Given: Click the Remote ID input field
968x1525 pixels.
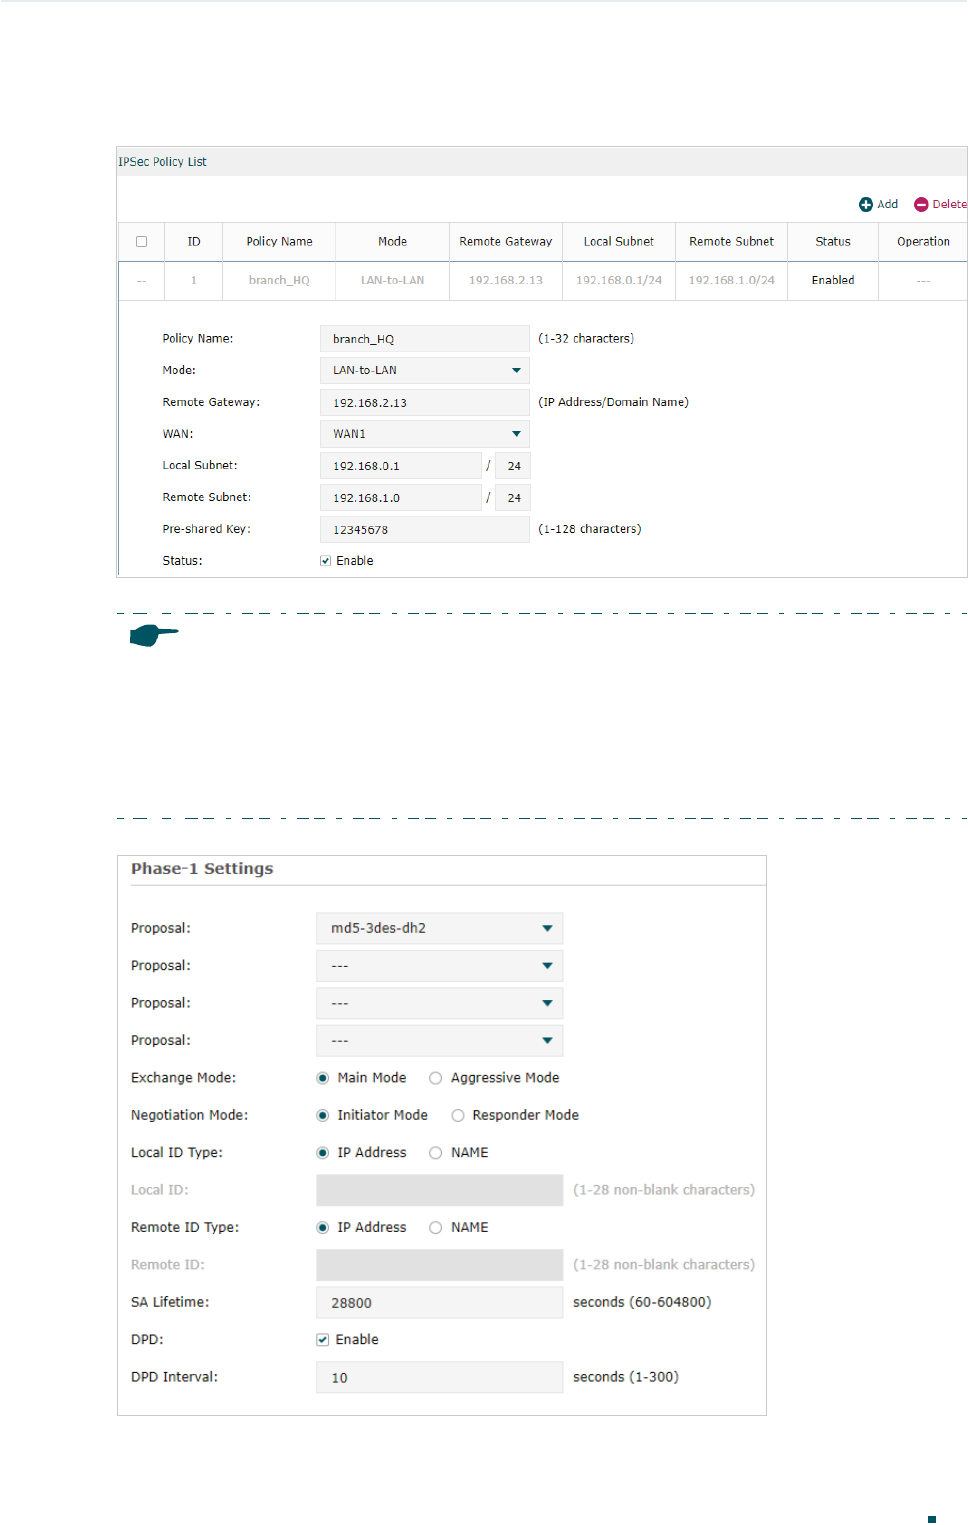Looking at the screenshot, I should click(439, 1265).
